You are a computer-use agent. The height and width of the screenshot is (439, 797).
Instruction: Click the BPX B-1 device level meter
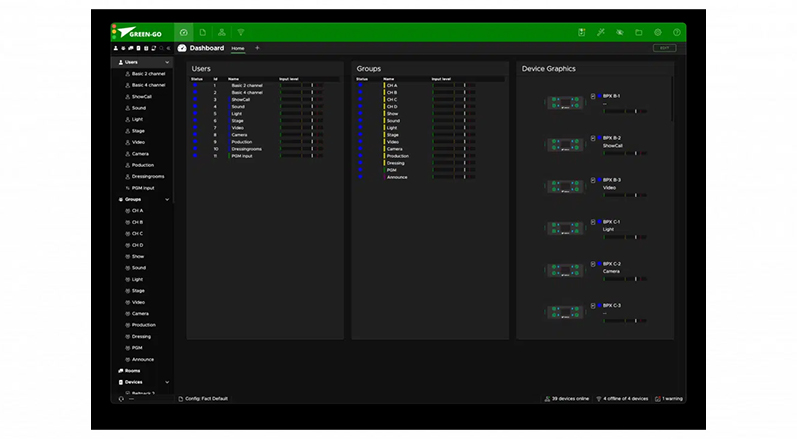pos(625,111)
